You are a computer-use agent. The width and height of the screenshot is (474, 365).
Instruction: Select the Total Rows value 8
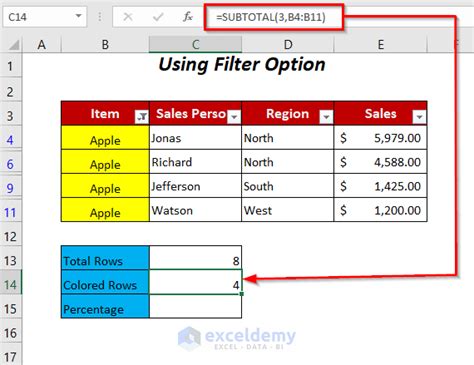pyautogui.click(x=195, y=258)
